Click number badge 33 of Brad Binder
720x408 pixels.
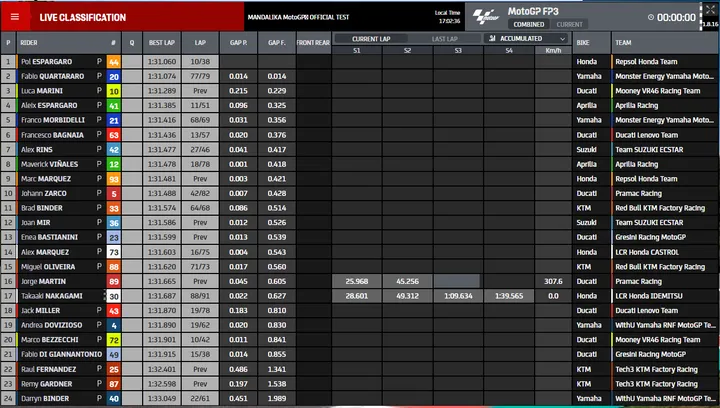pyautogui.click(x=113, y=208)
